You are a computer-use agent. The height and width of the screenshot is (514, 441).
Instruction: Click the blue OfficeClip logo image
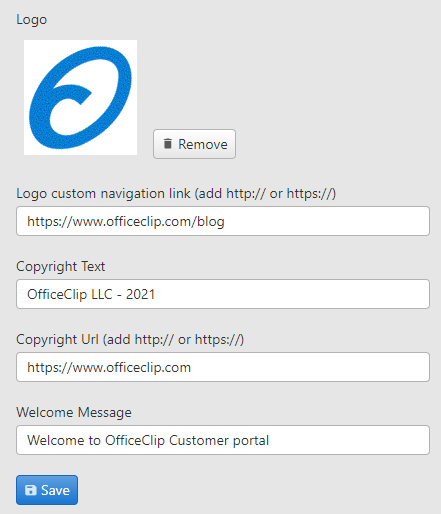(80, 97)
